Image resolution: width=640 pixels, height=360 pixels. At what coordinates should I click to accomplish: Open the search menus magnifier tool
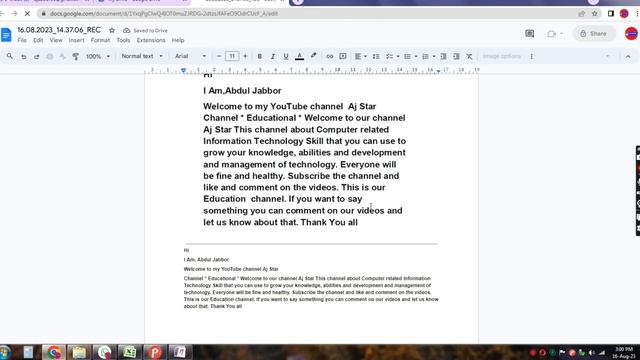point(9,56)
